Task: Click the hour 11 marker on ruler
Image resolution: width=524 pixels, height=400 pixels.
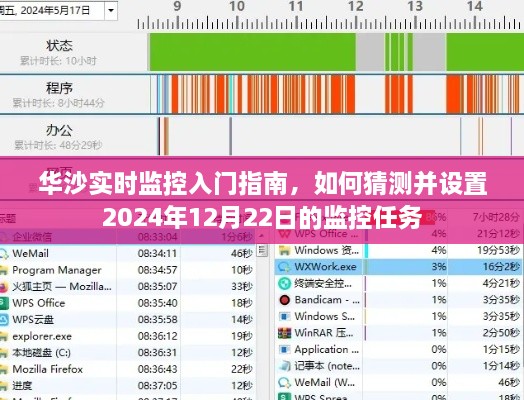Action: click(x=295, y=6)
